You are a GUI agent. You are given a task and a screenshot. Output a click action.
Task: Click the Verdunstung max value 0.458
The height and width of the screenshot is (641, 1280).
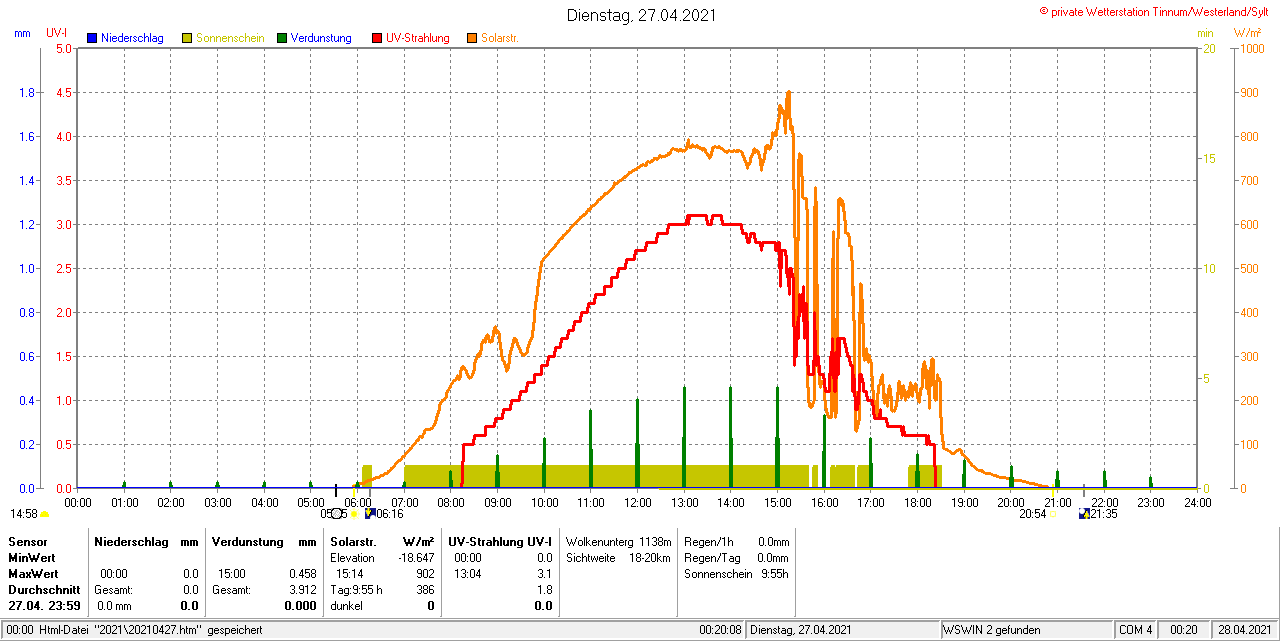pyautogui.click(x=301, y=574)
